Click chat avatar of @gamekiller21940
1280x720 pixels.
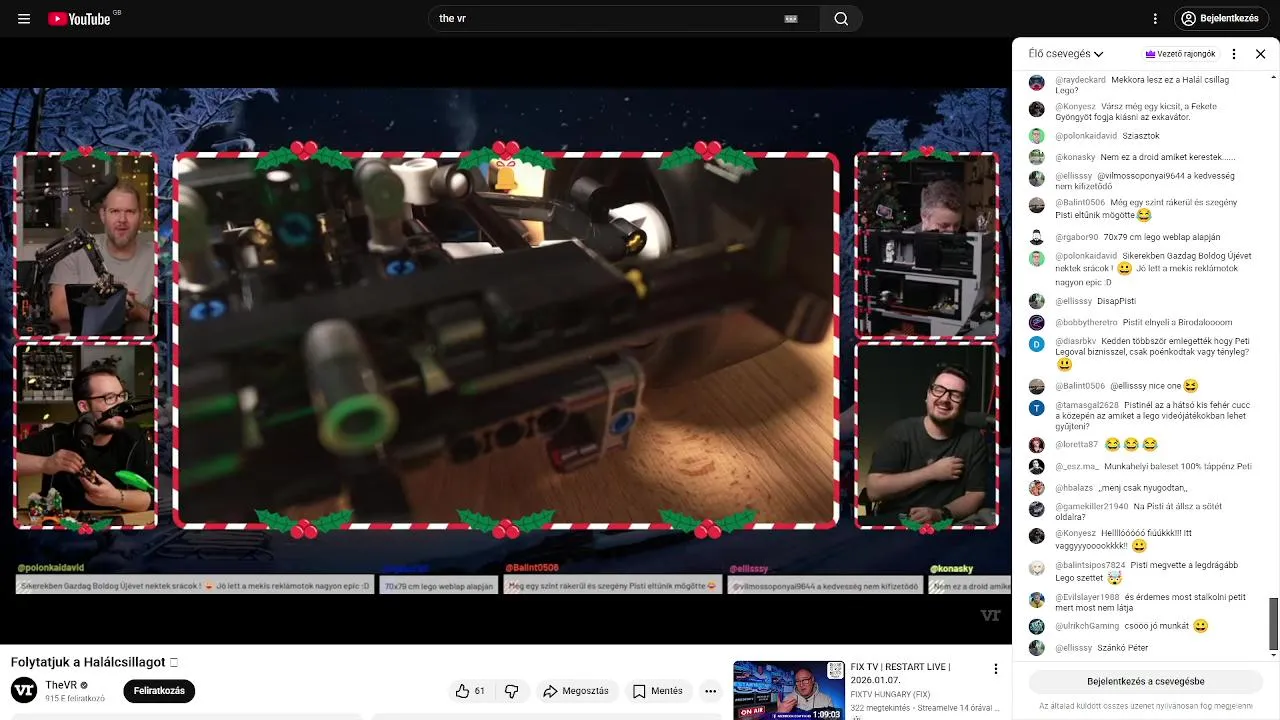[1037, 509]
